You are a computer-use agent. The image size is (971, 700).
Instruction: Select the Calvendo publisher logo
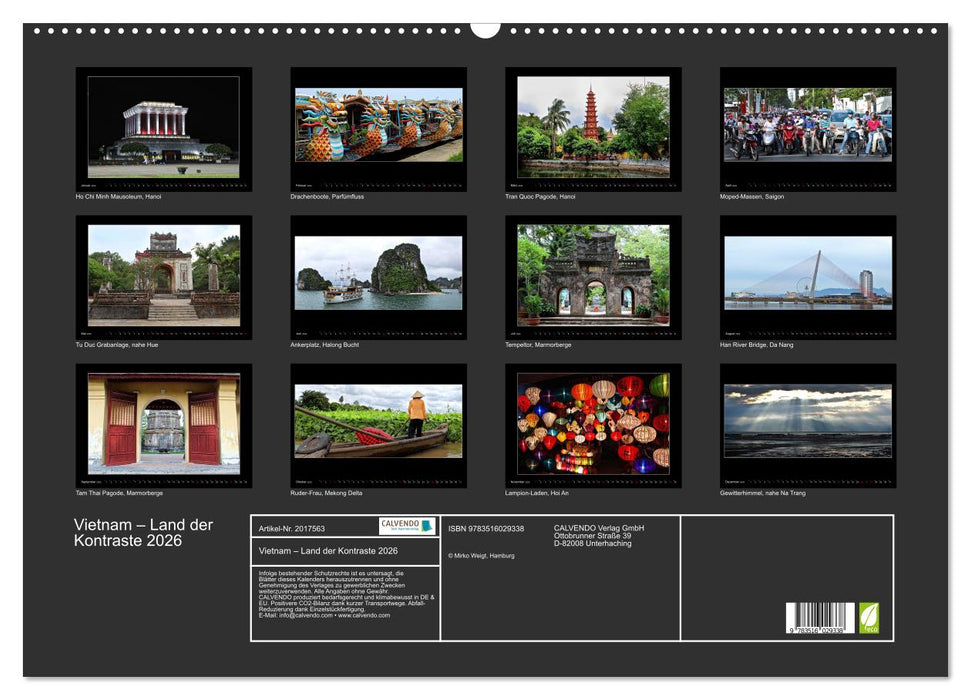point(408,527)
